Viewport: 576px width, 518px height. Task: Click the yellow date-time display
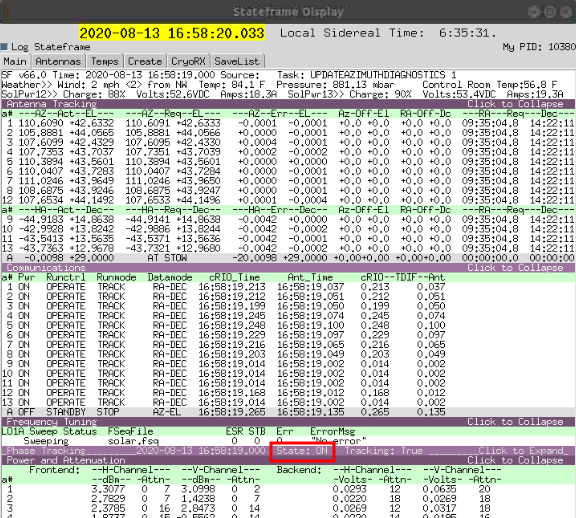[x=172, y=33]
